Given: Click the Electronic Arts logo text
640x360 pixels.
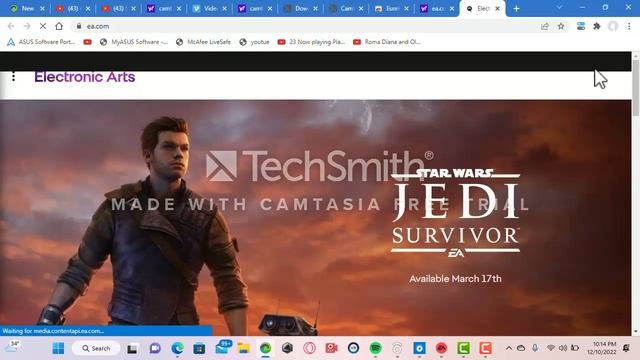Looking at the screenshot, I should (x=84, y=77).
